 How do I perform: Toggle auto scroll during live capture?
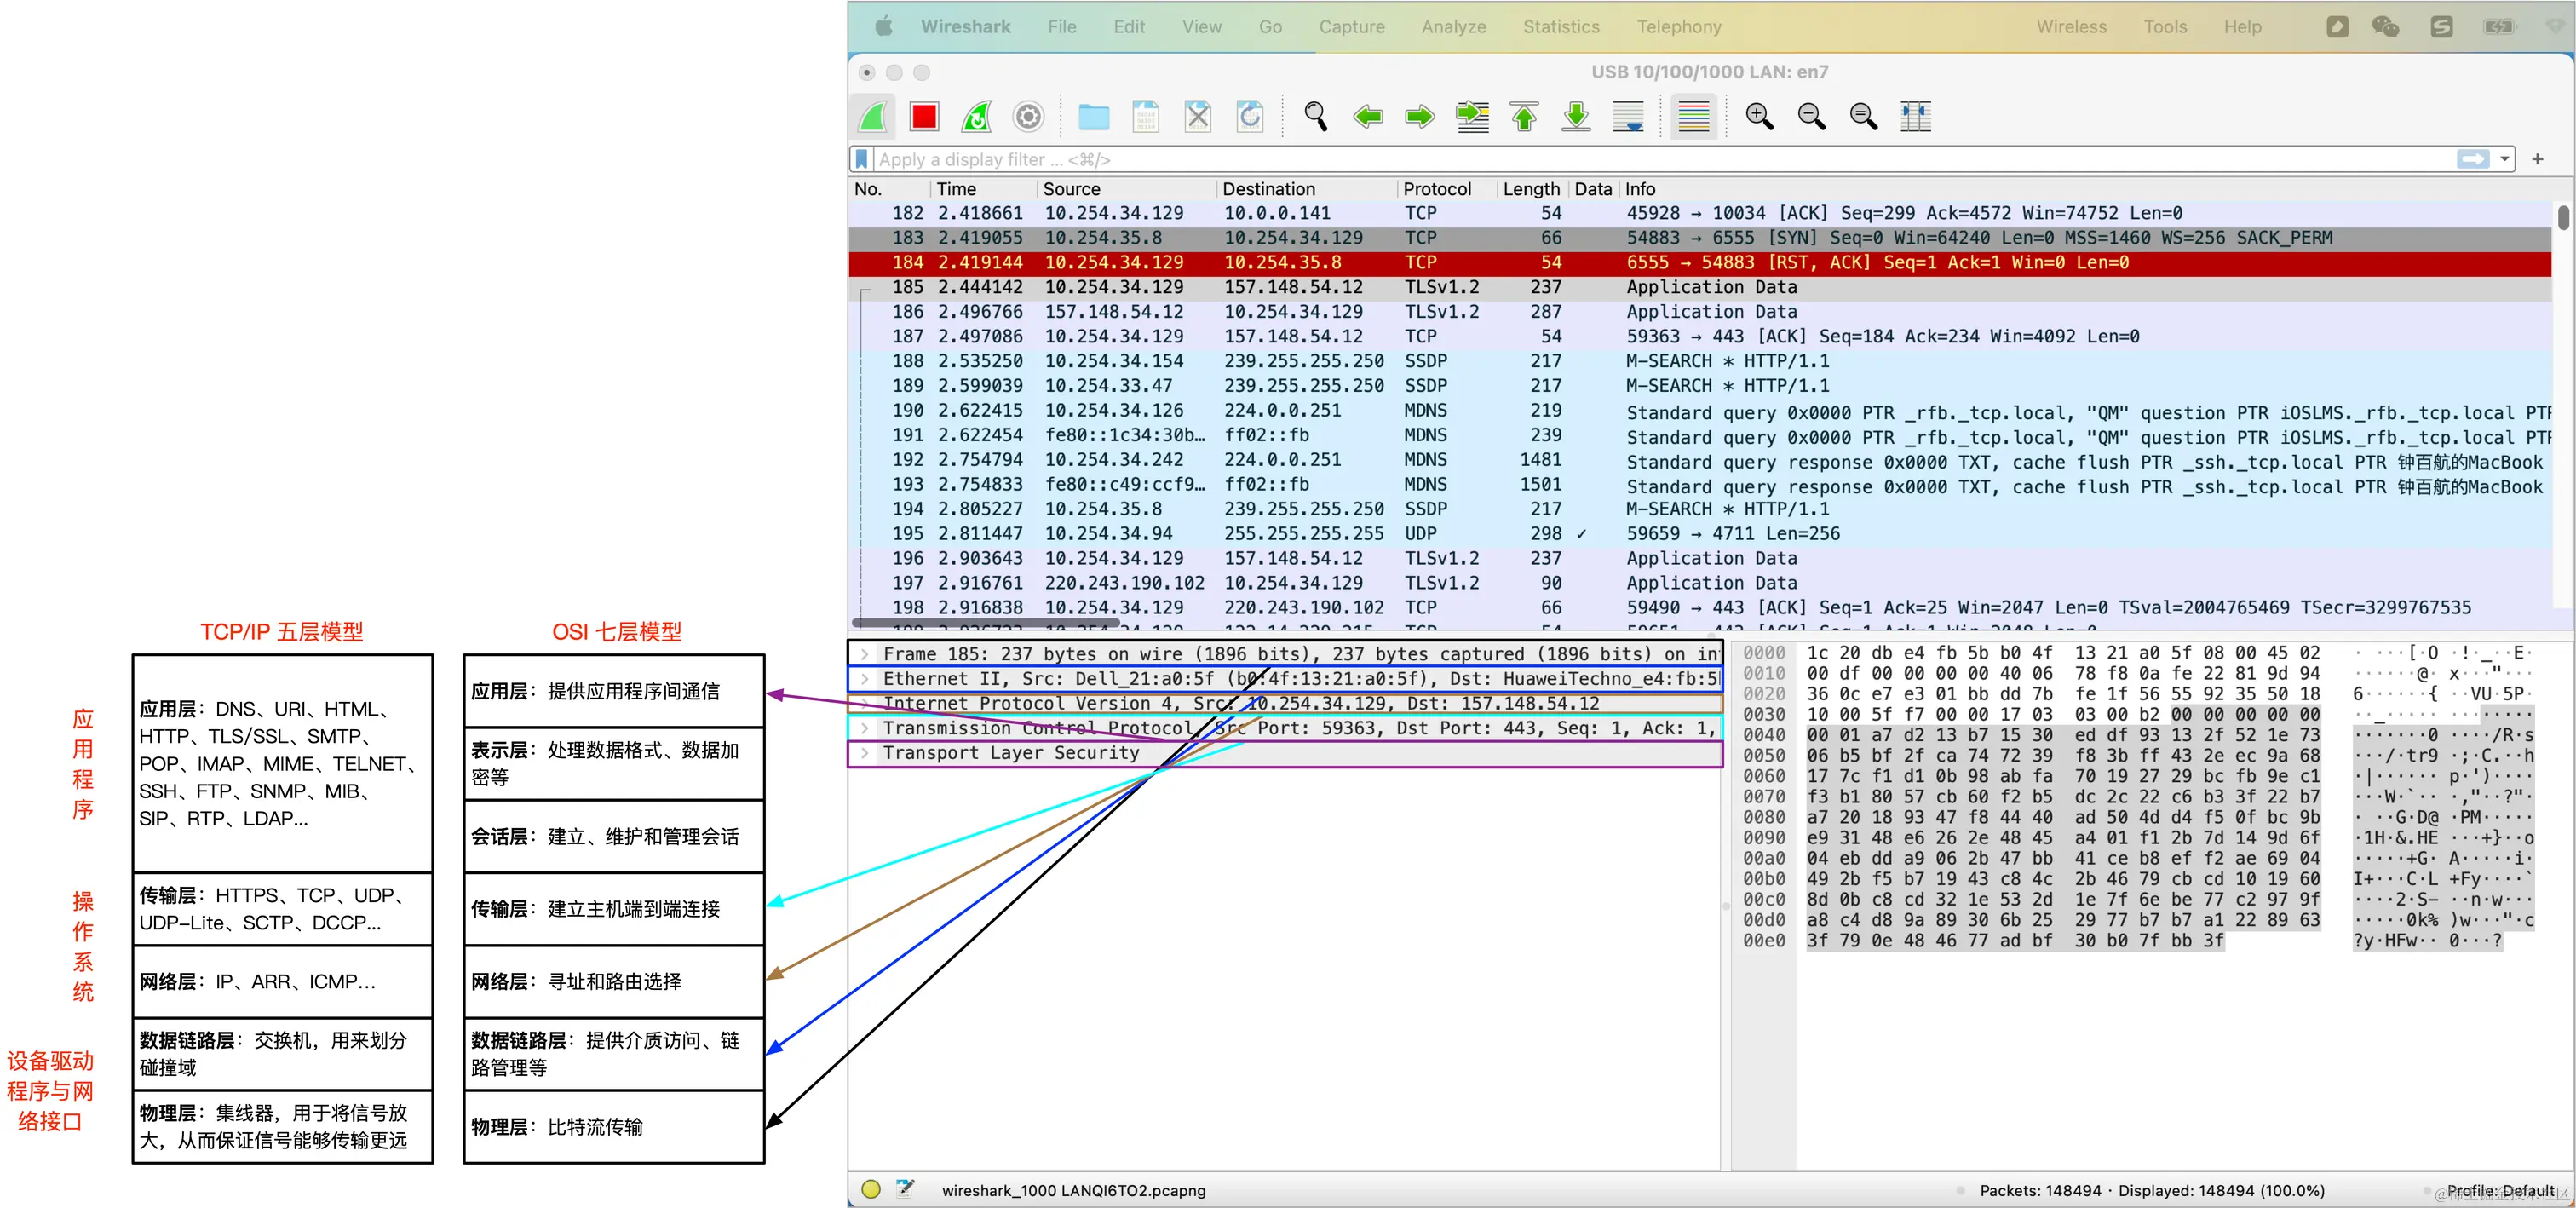pyautogui.click(x=1628, y=117)
